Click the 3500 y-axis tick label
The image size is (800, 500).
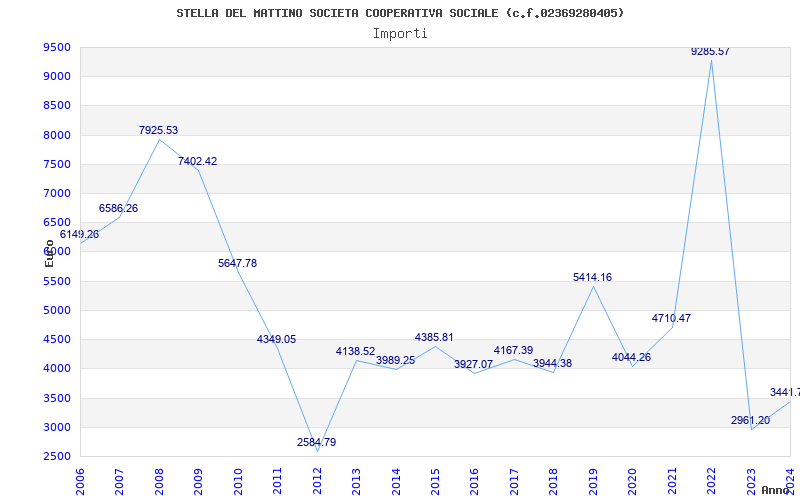point(57,398)
